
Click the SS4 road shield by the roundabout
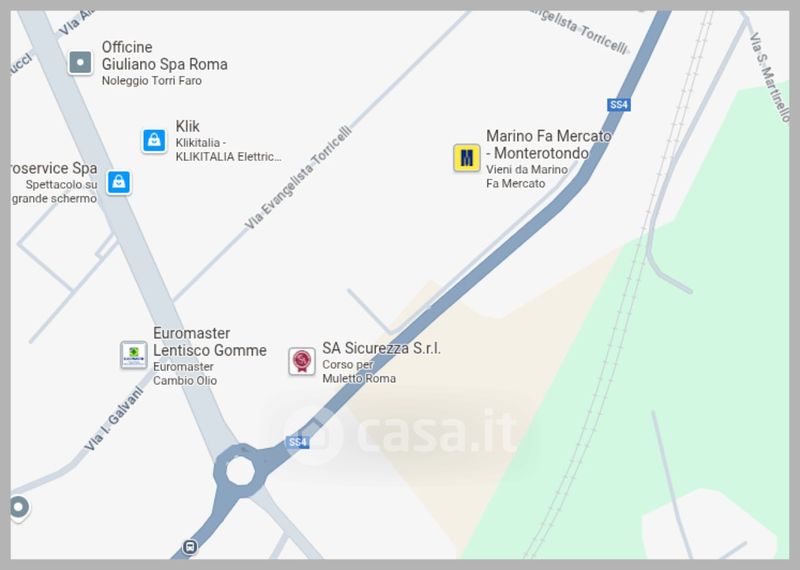point(297,442)
